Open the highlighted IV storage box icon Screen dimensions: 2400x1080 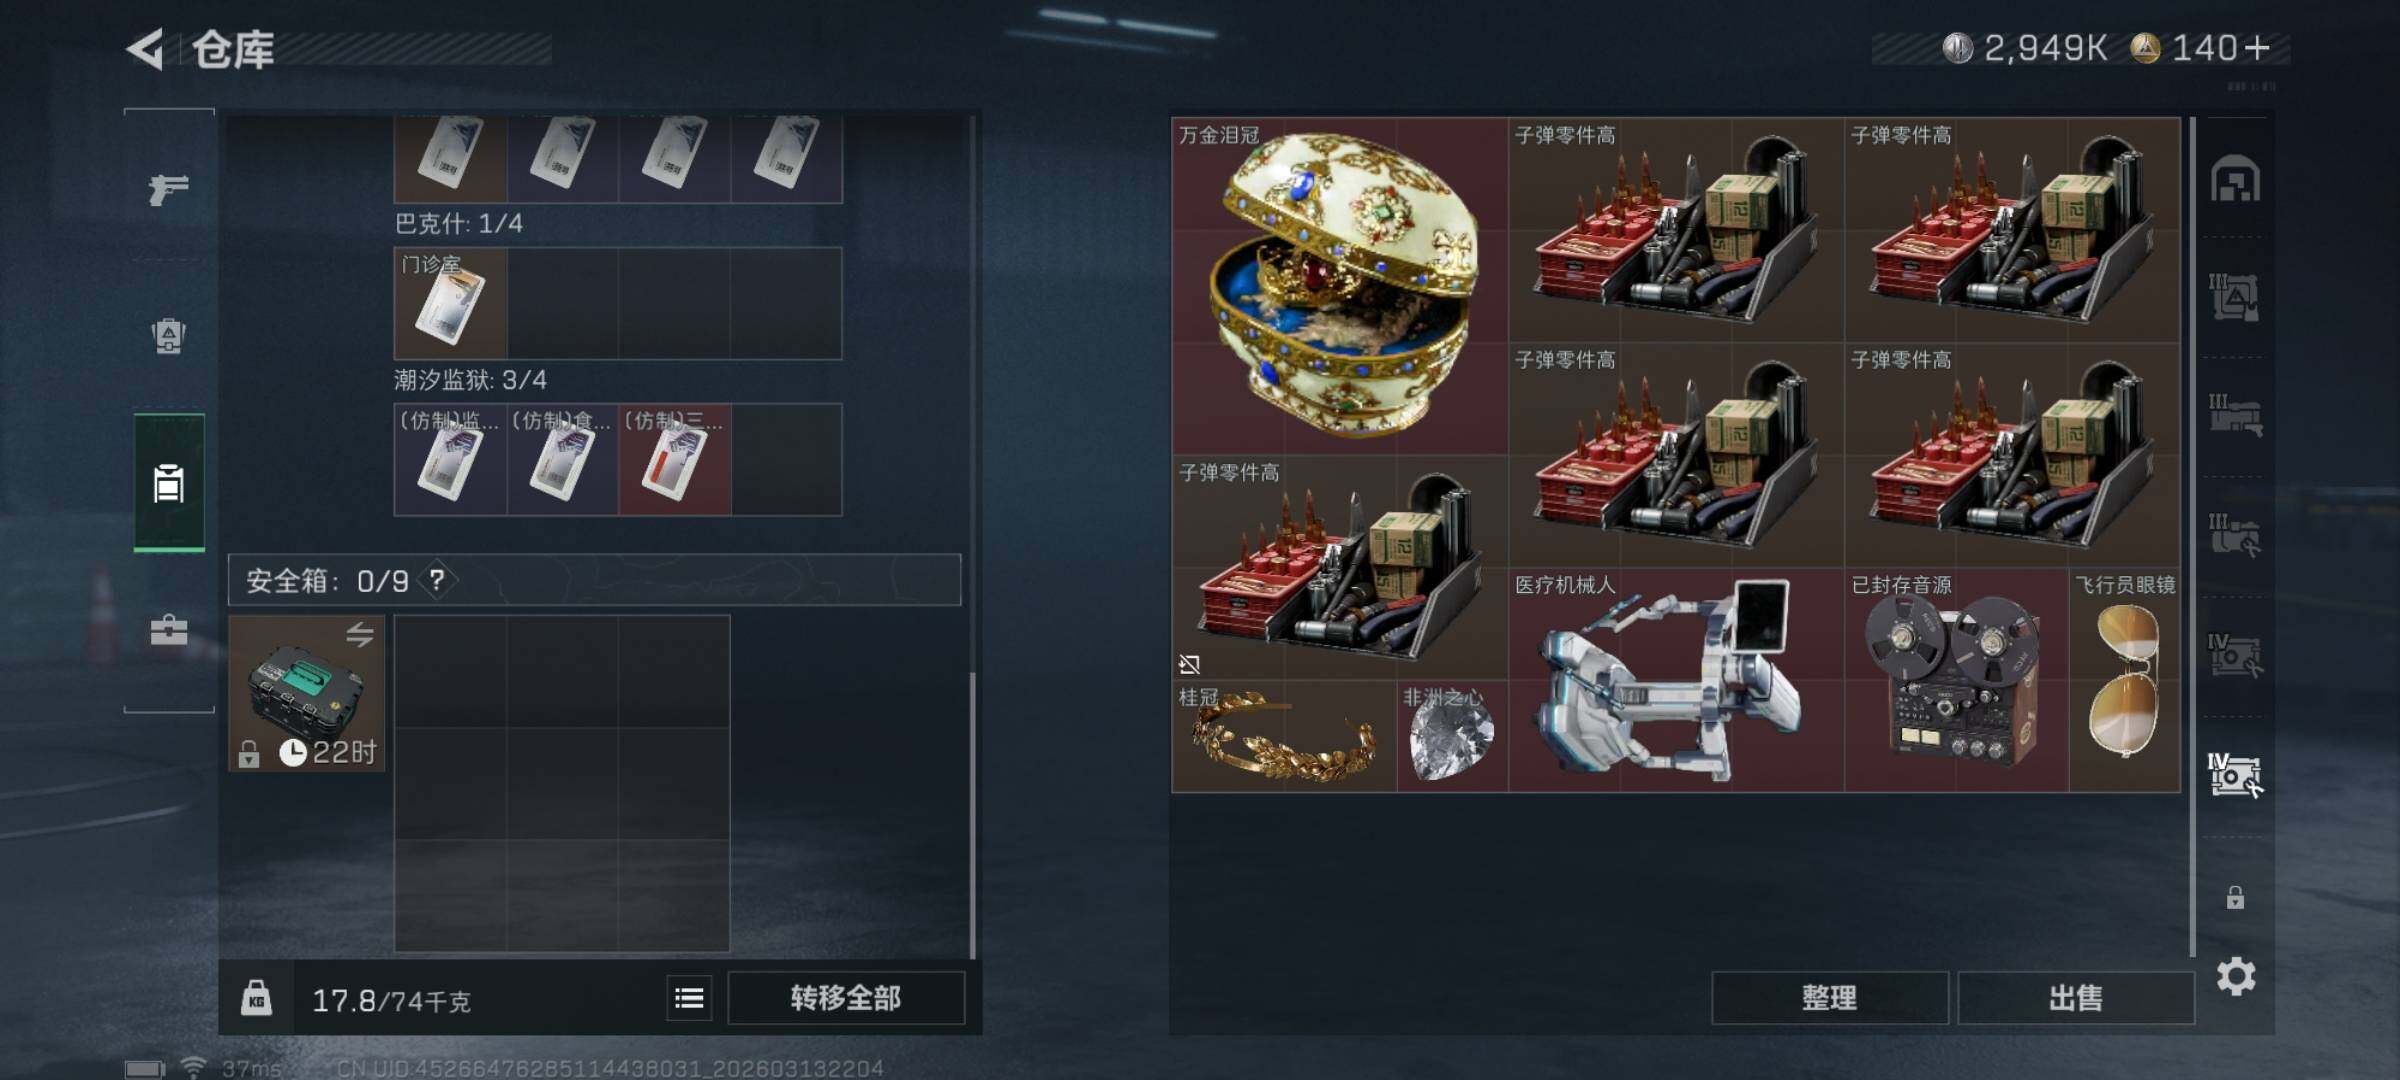click(x=2234, y=775)
